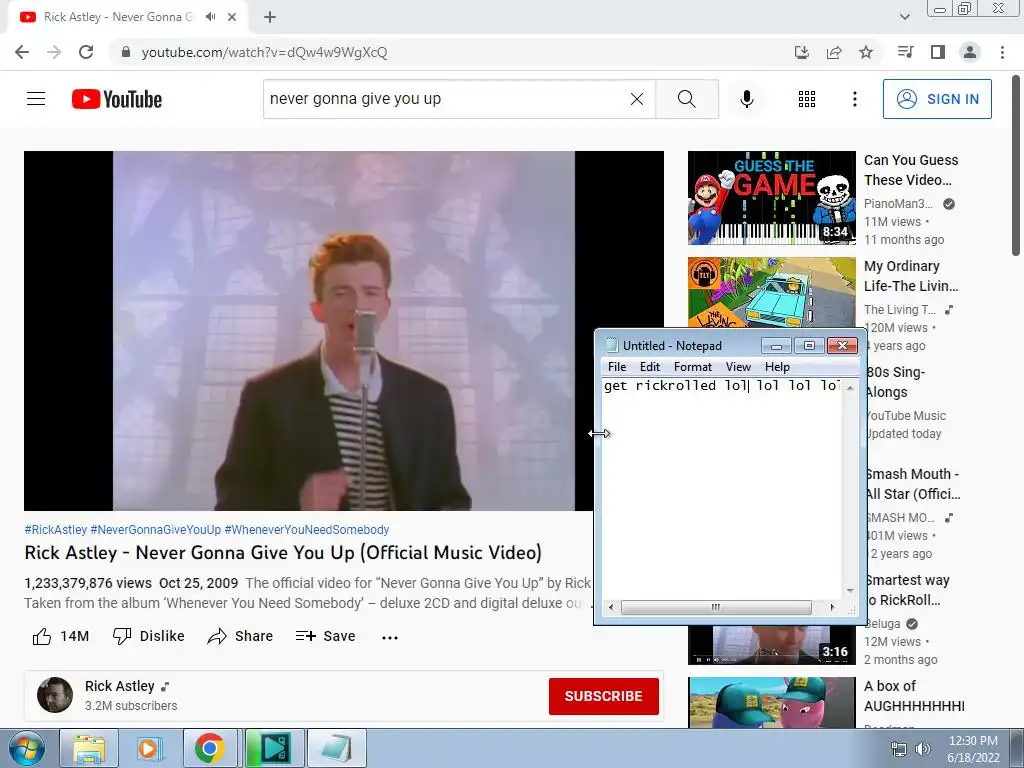The height and width of the screenshot is (768, 1024).
Task: Open 'Smash Mouth - All Star' video title
Action: 913,484
